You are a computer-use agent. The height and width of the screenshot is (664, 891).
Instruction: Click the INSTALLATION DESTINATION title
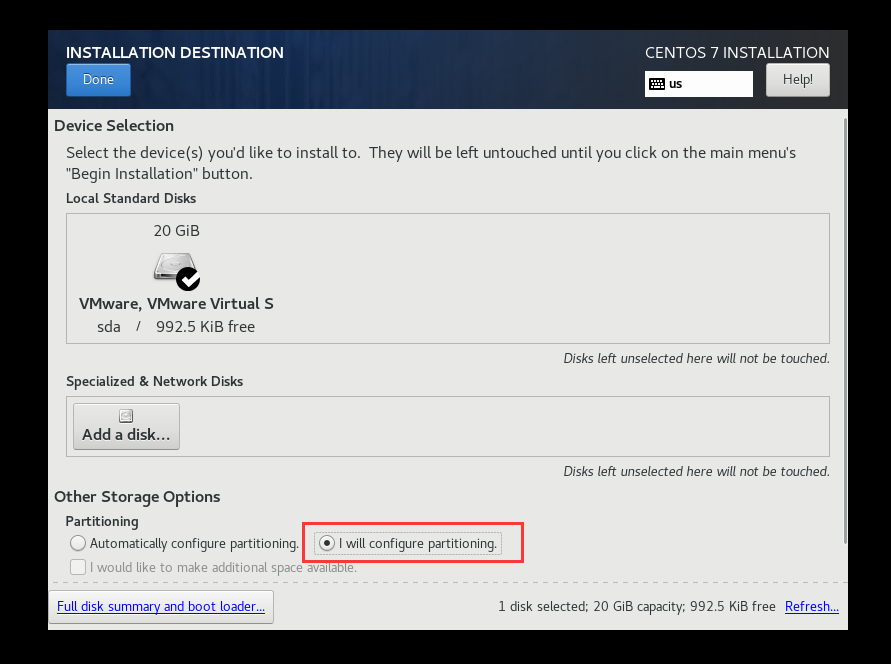(174, 53)
